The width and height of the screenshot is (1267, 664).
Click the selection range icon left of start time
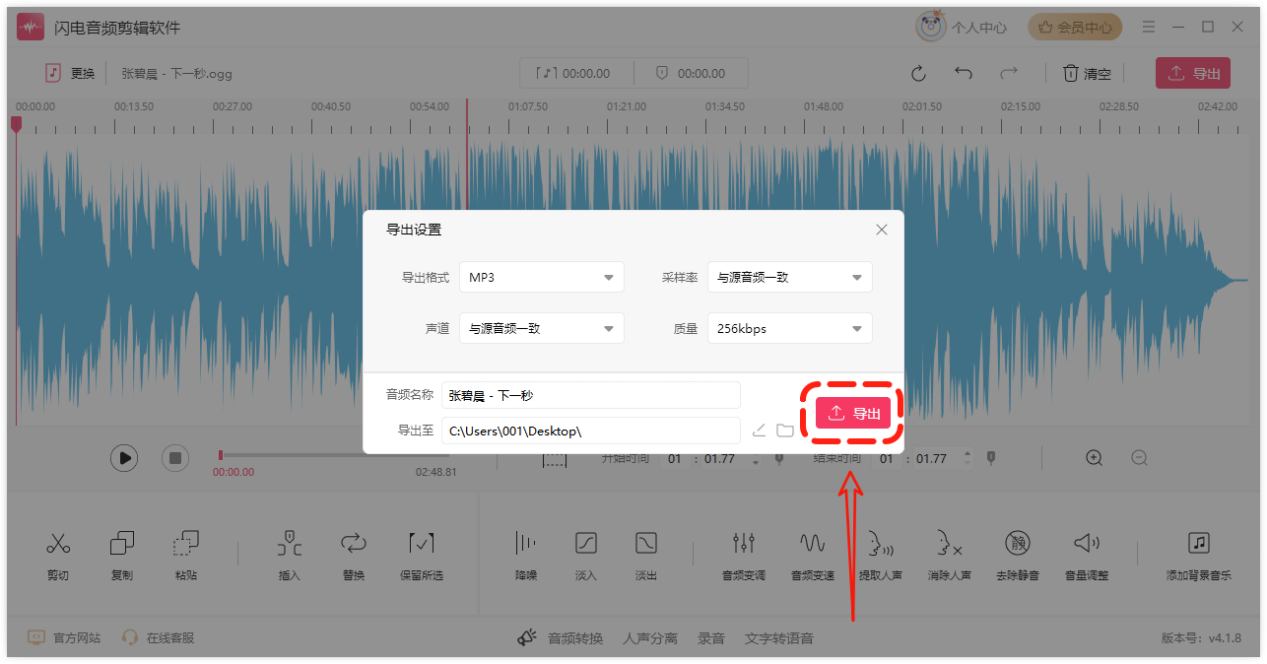555,459
